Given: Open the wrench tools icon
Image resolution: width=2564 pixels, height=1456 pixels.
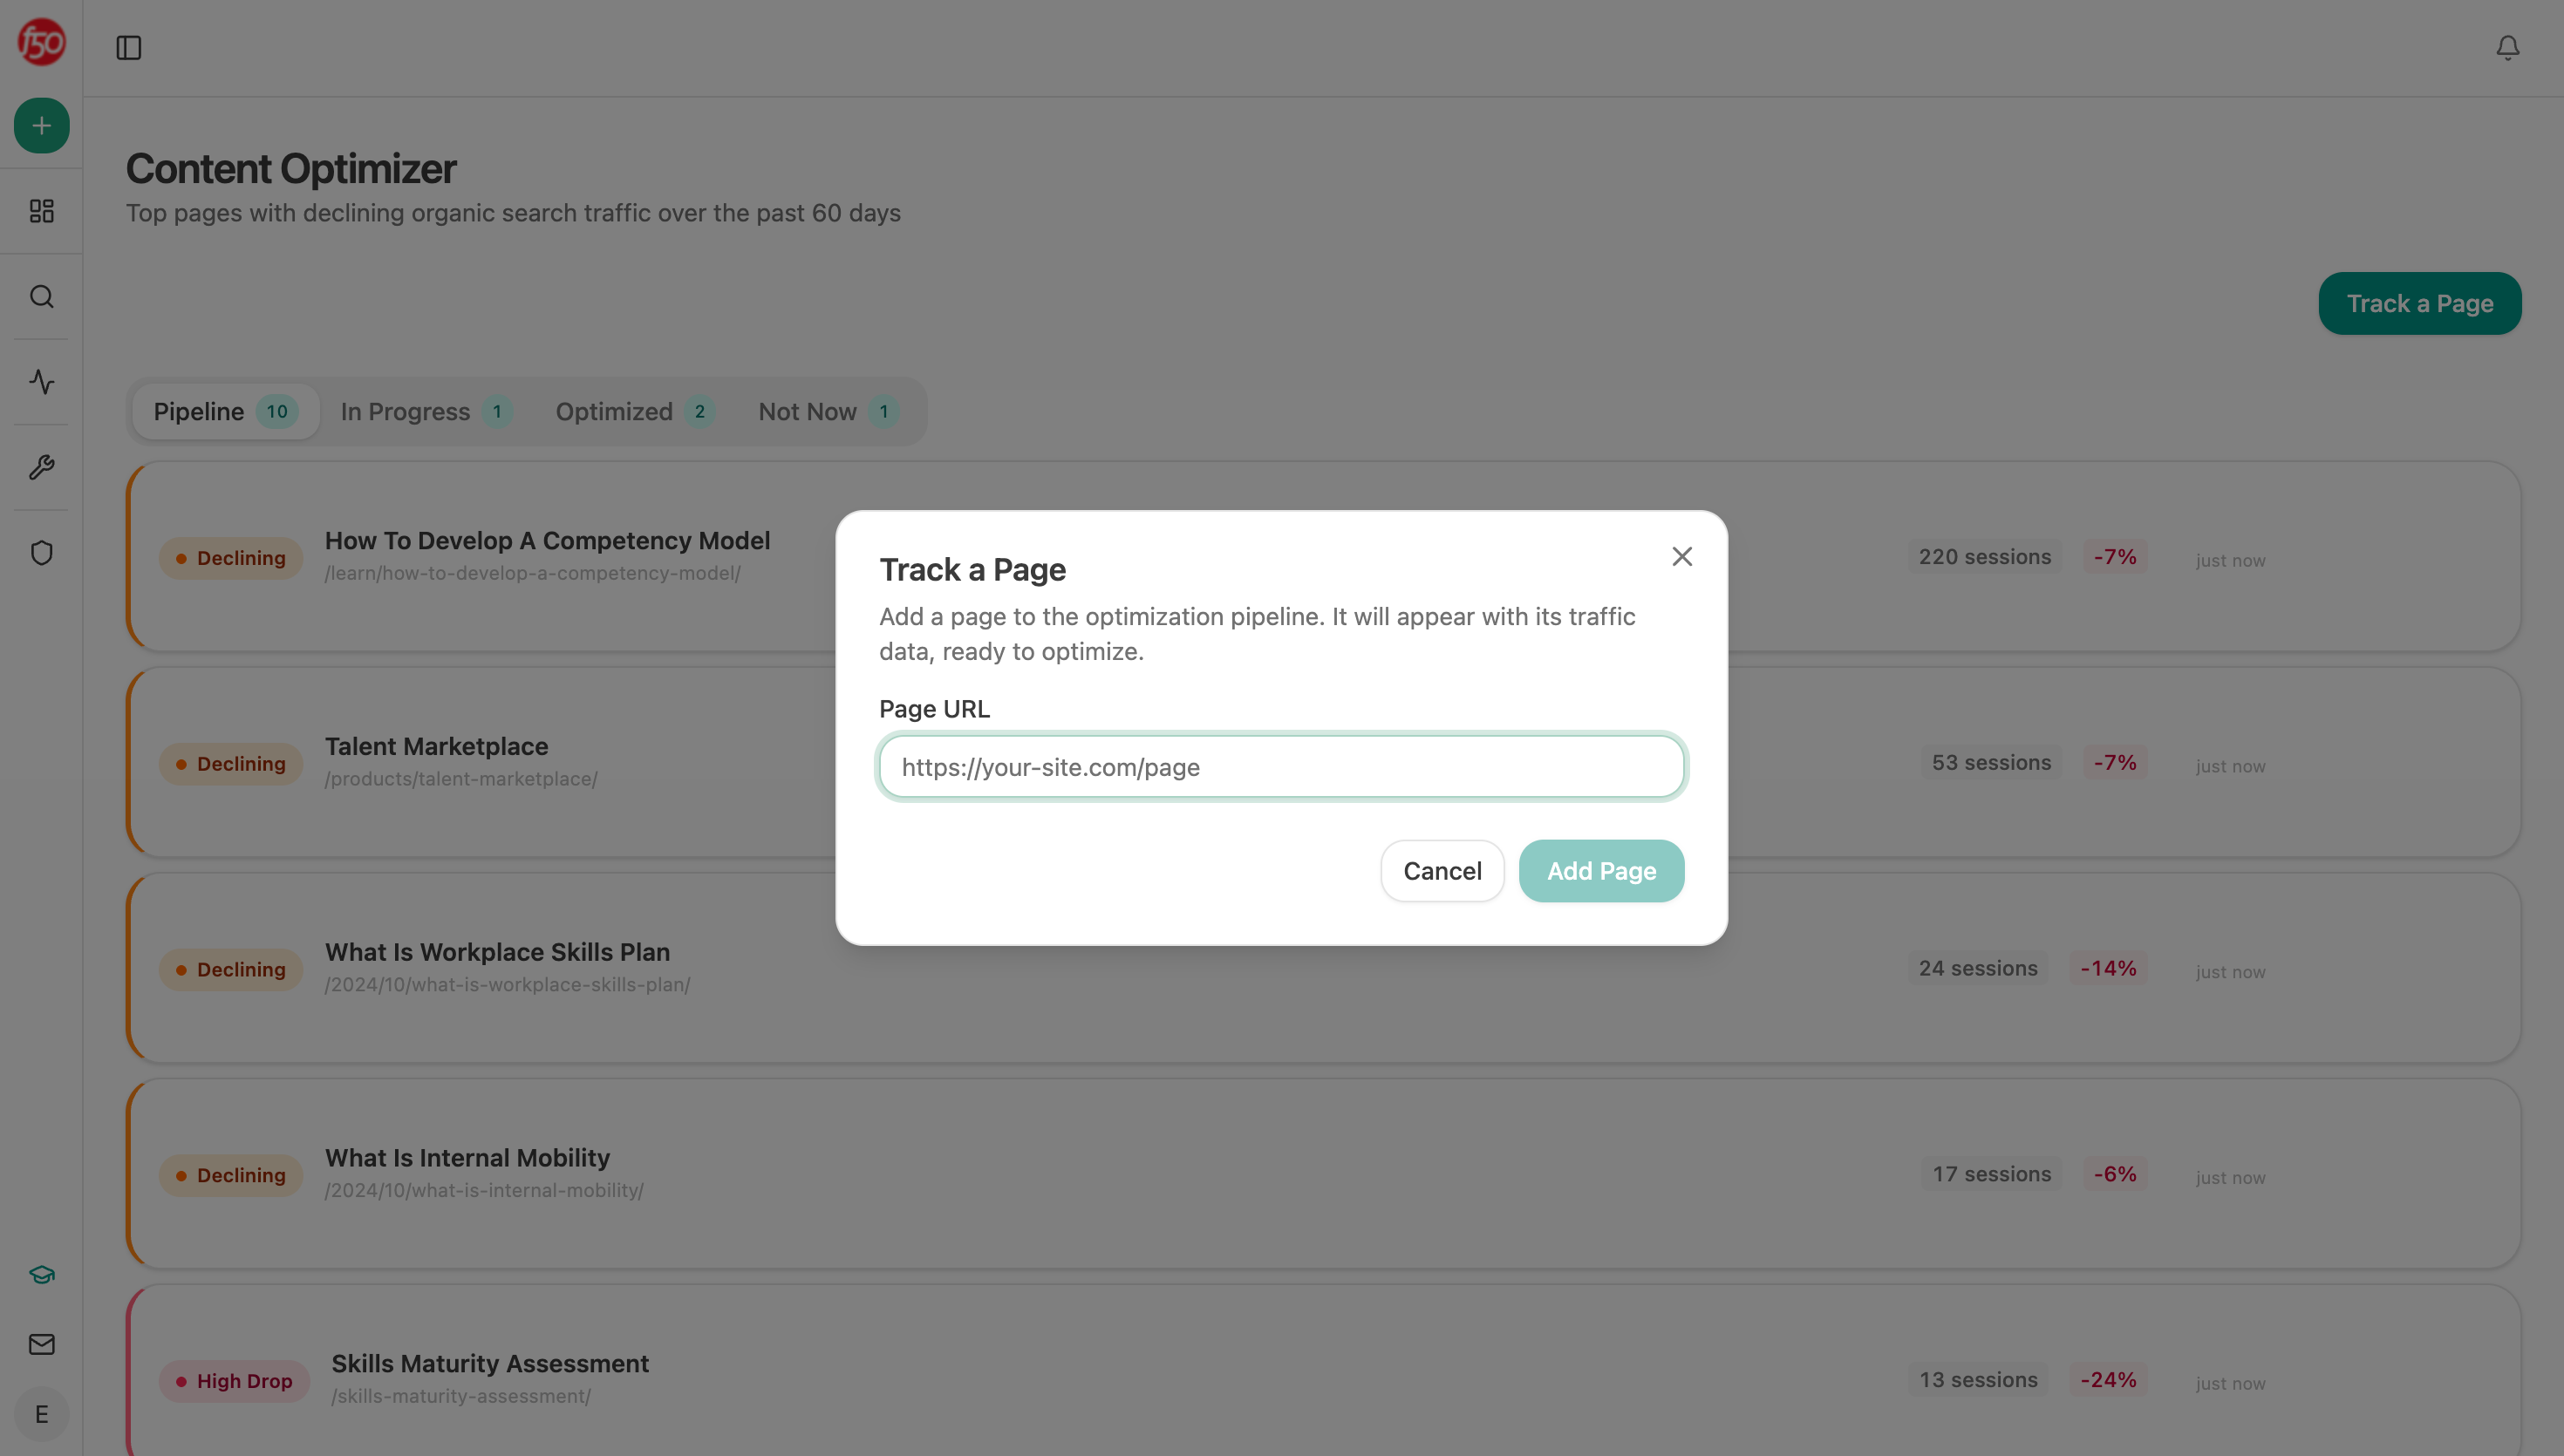Looking at the screenshot, I should (41, 467).
